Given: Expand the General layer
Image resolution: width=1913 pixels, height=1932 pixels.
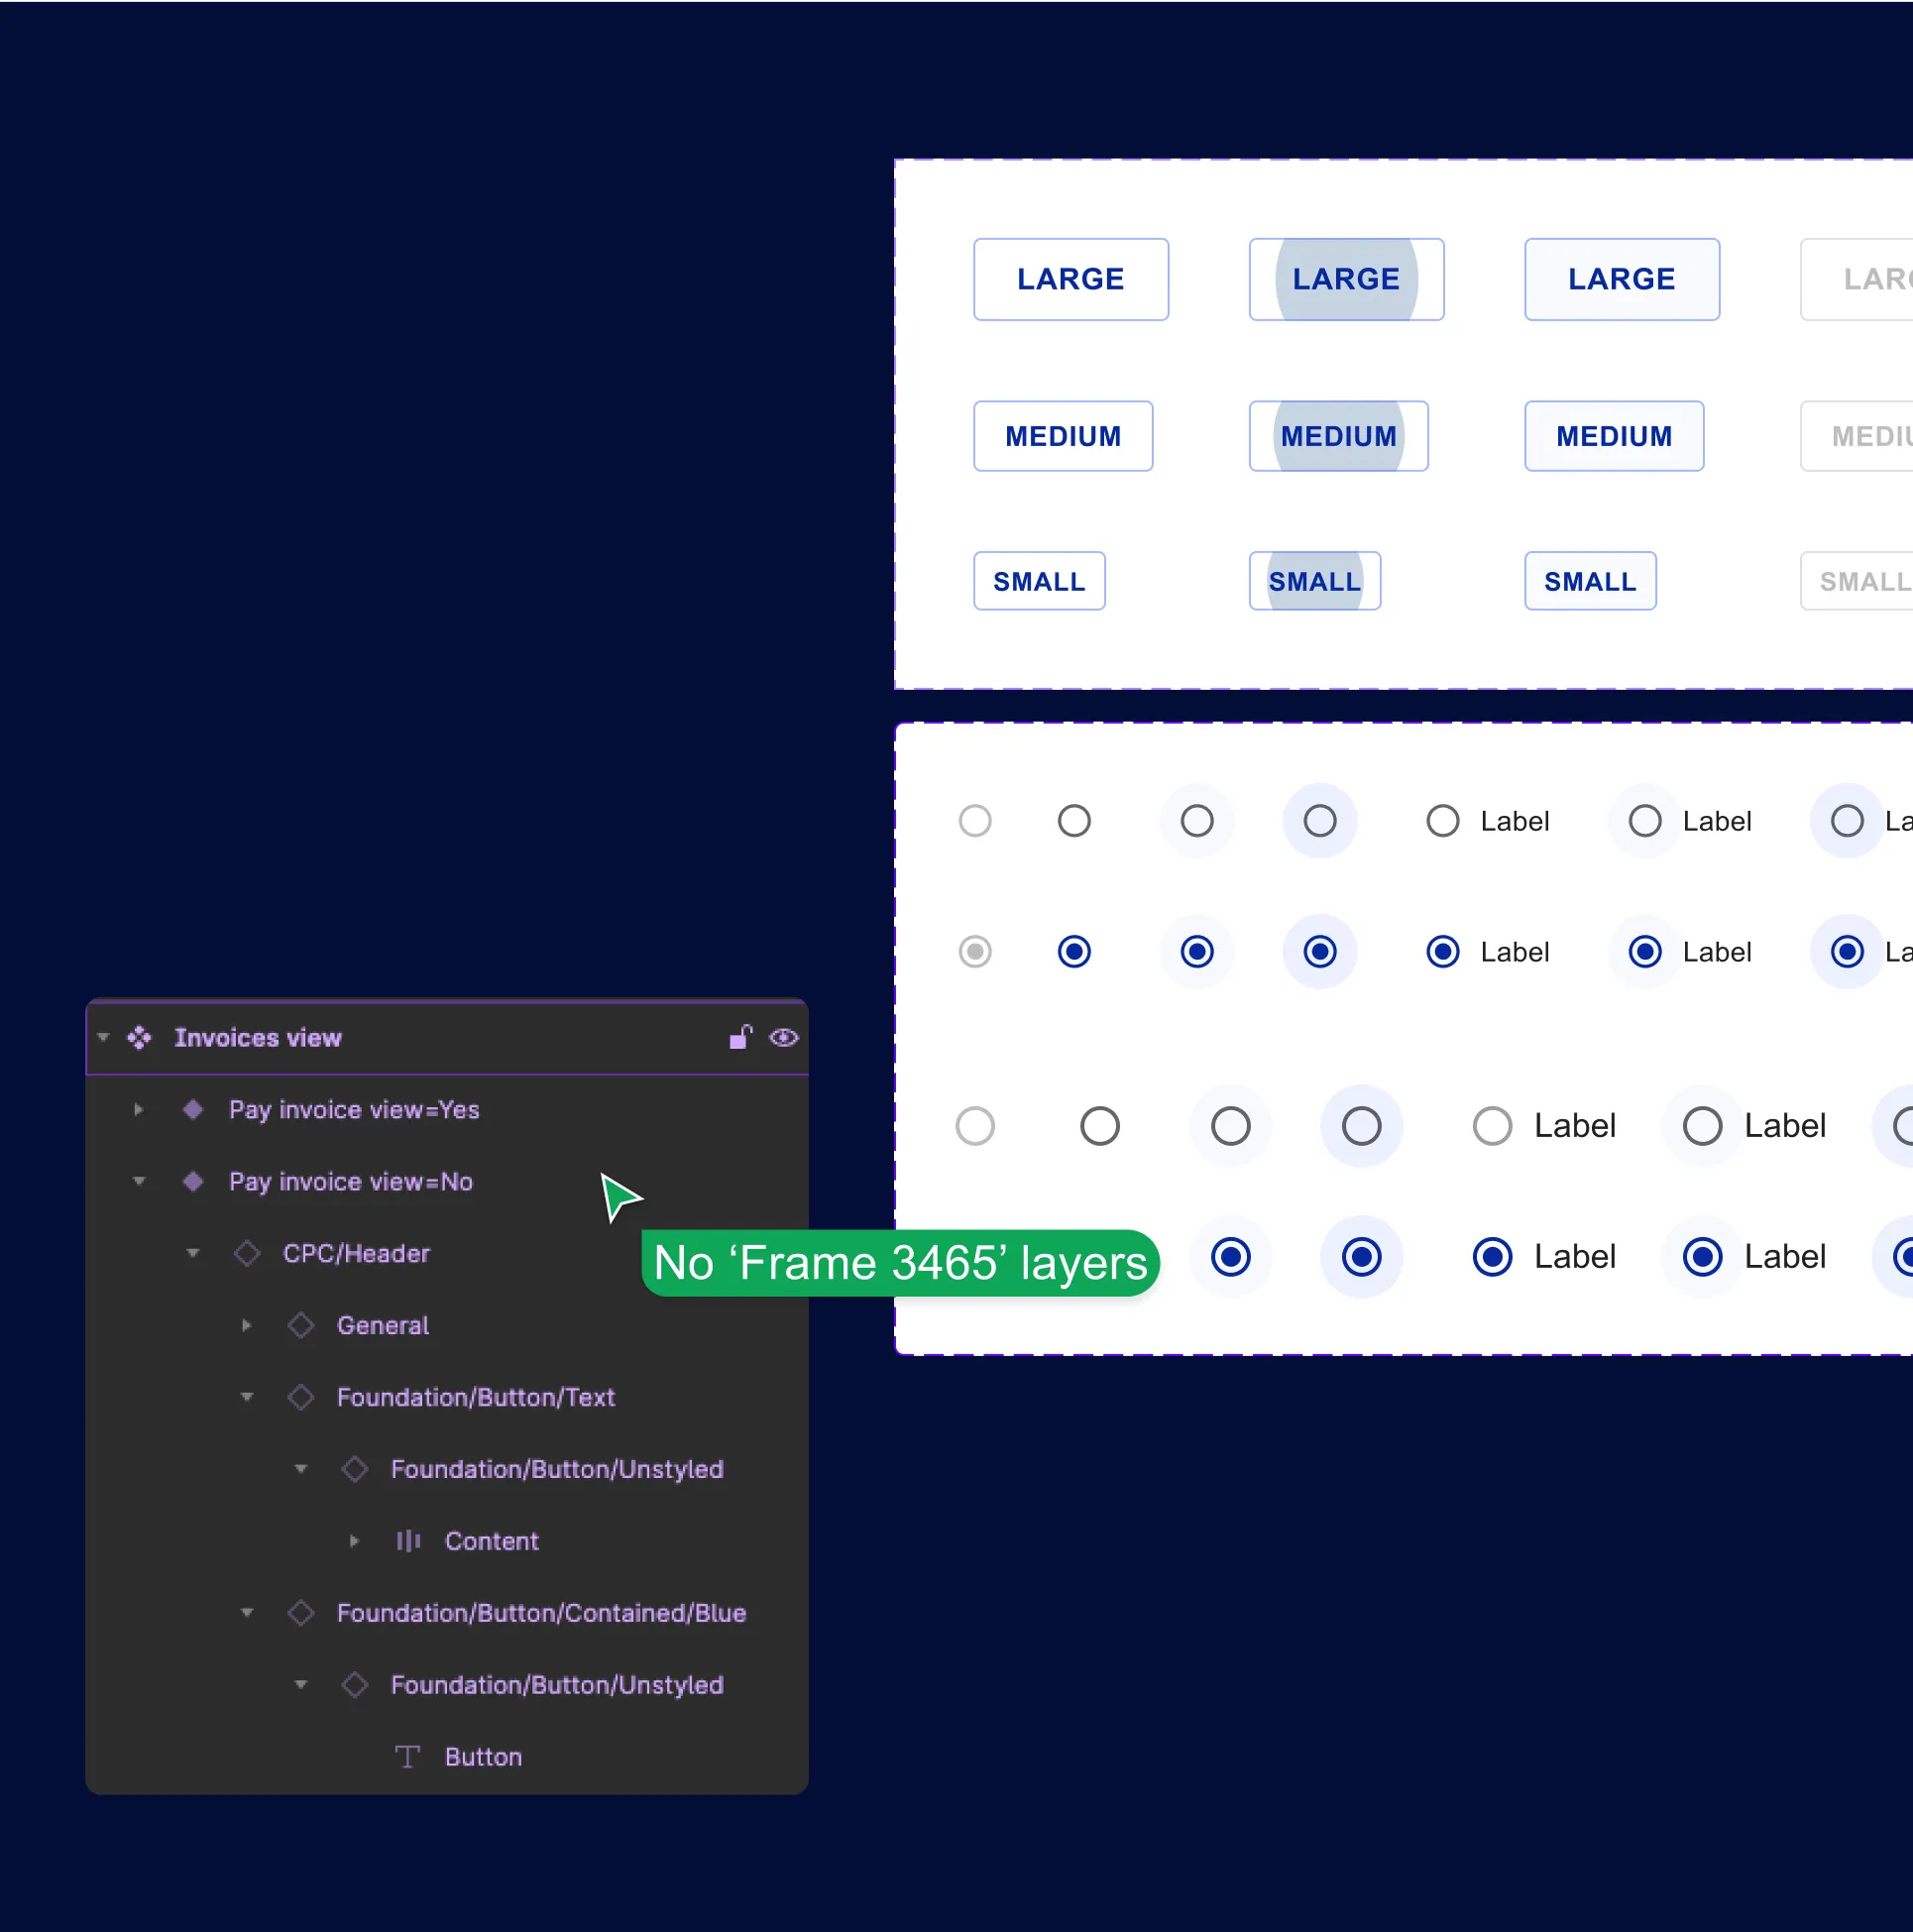Looking at the screenshot, I should click(x=247, y=1325).
